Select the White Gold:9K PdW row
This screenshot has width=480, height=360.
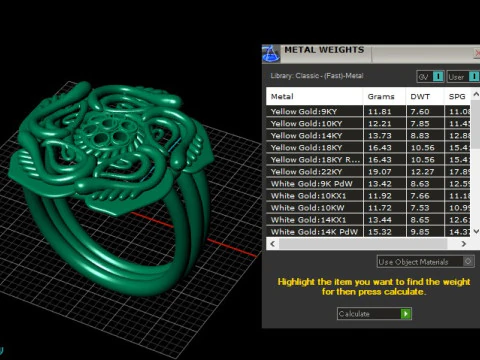click(x=368, y=183)
